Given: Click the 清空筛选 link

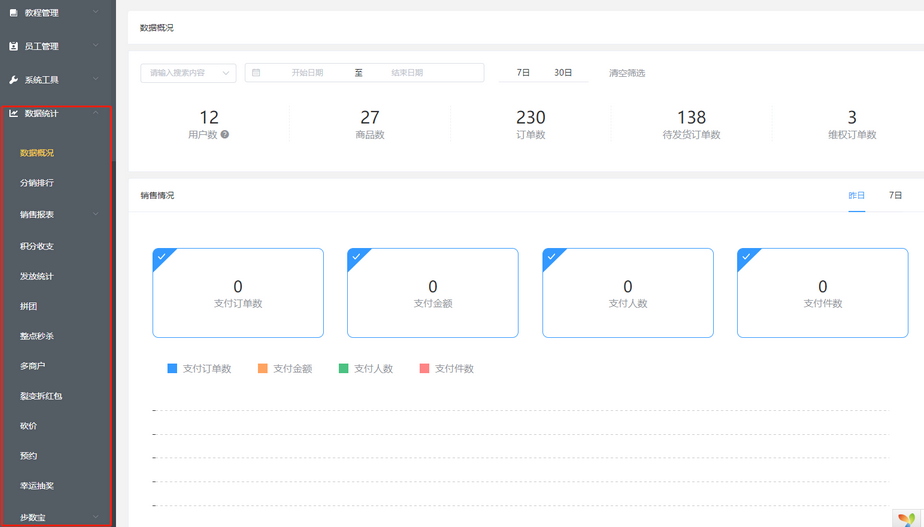Looking at the screenshot, I should coord(627,73).
